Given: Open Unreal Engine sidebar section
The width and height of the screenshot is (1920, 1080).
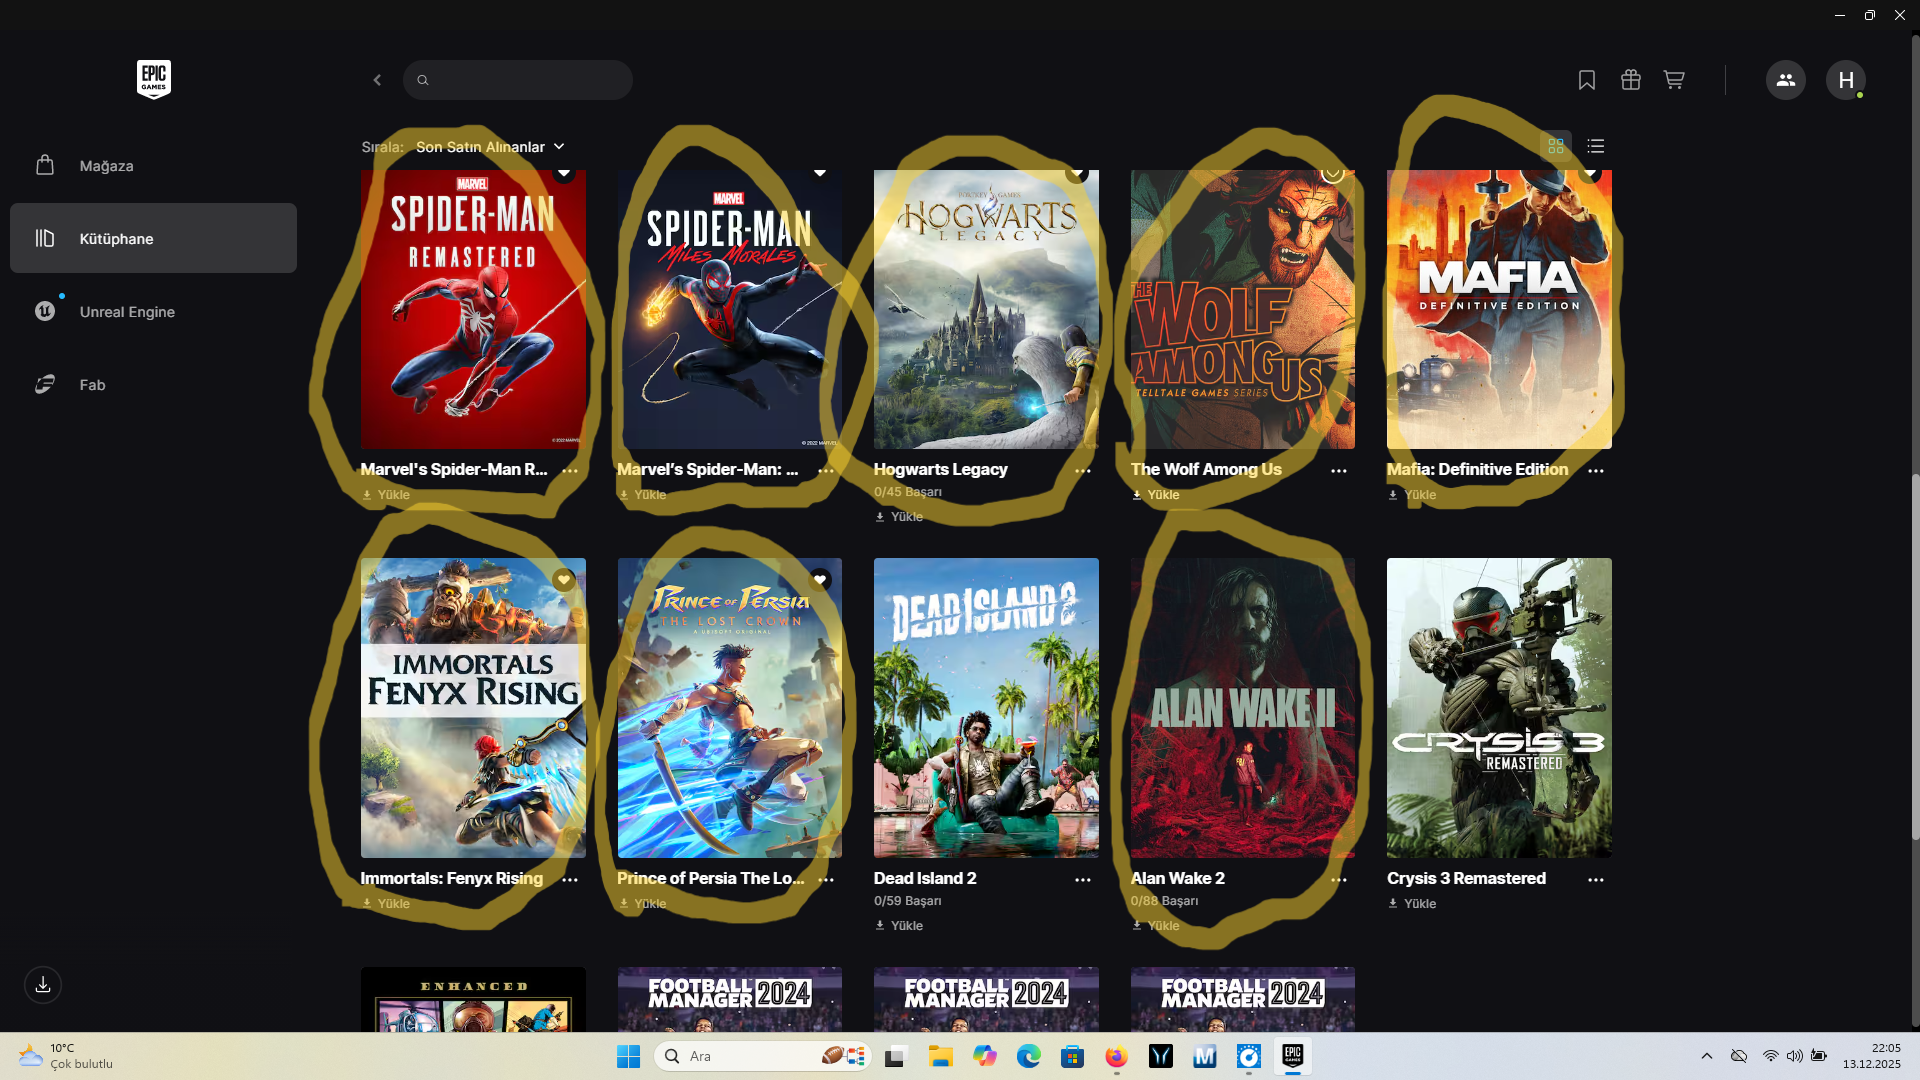Looking at the screenshot, I should [127, 312].
